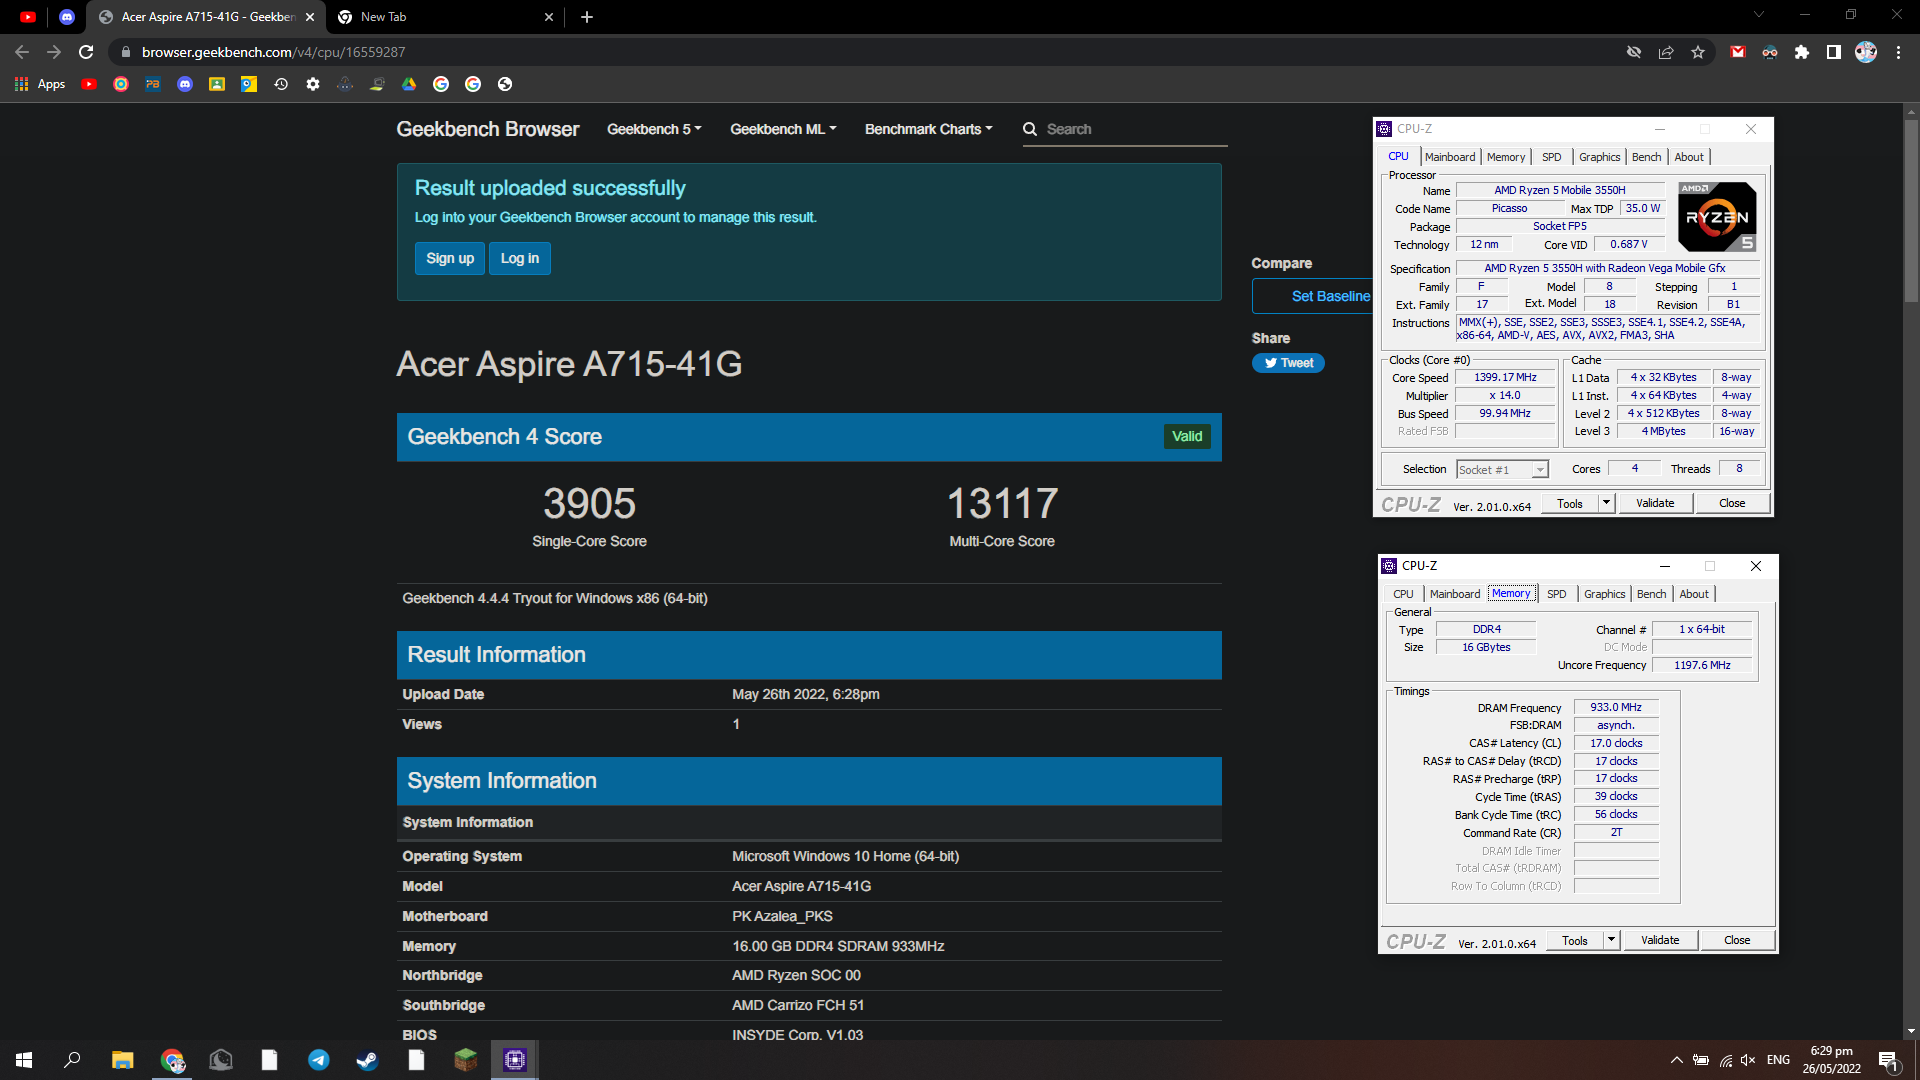Open the Google Classroom bookmark icon
Screen dimensions: 1920x1080
(217, 84)
